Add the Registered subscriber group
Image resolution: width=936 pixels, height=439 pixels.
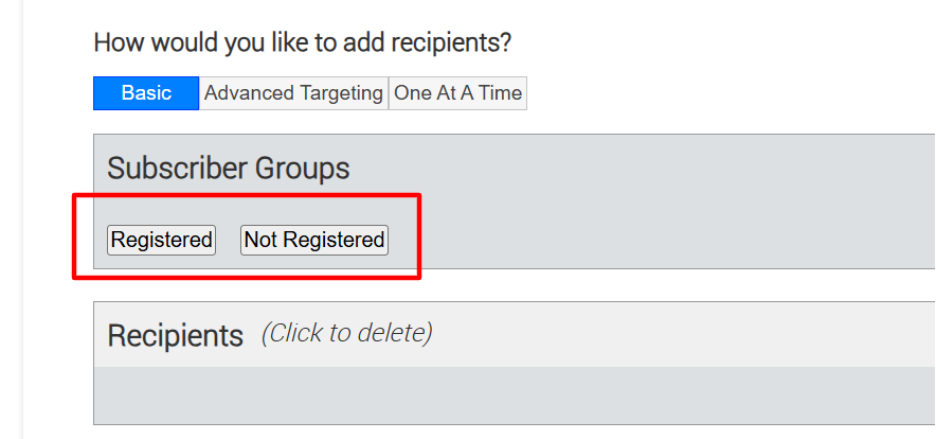pos(161,240)
